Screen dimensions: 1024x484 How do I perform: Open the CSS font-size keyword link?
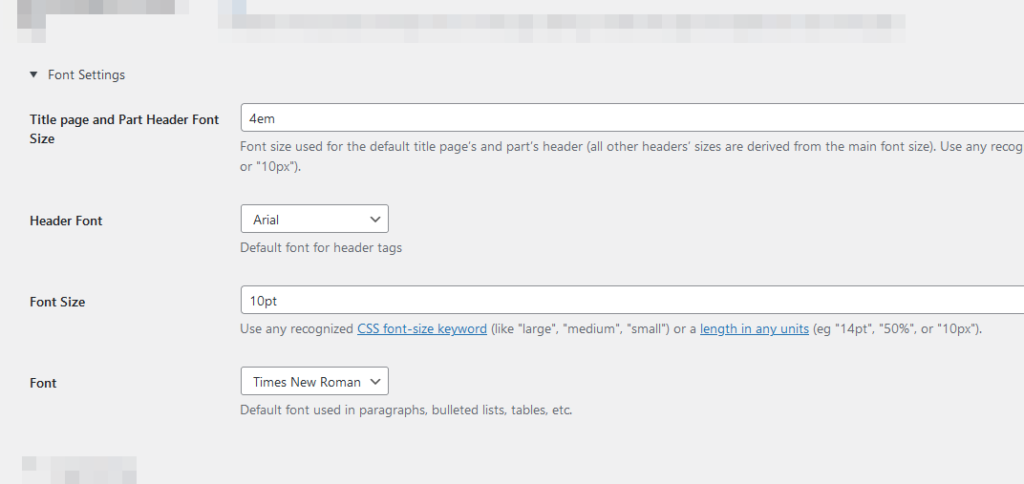(422, 329)
